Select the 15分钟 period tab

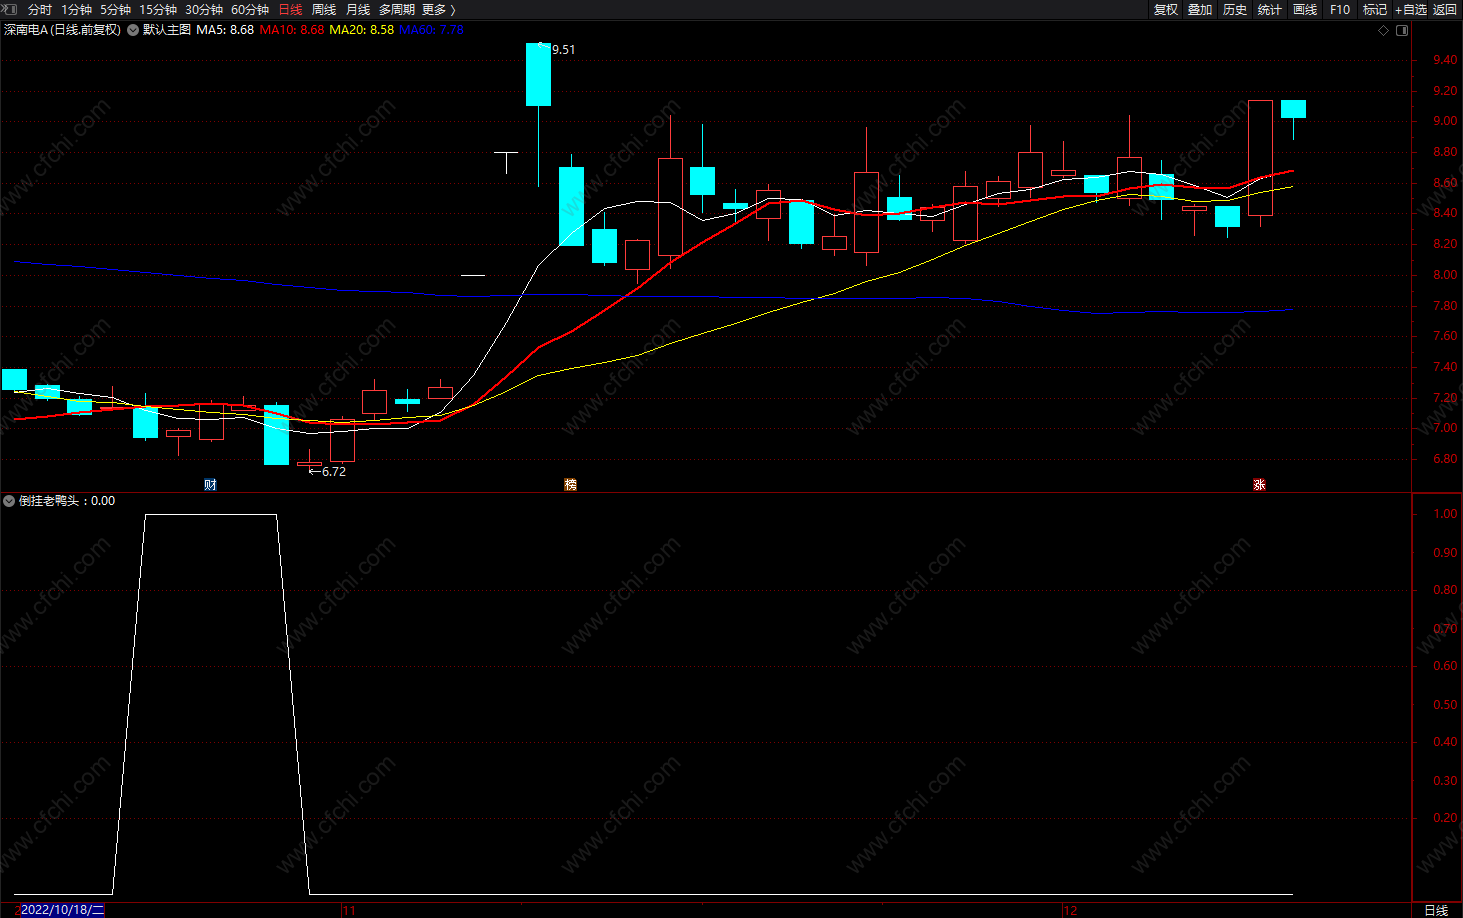158,9
